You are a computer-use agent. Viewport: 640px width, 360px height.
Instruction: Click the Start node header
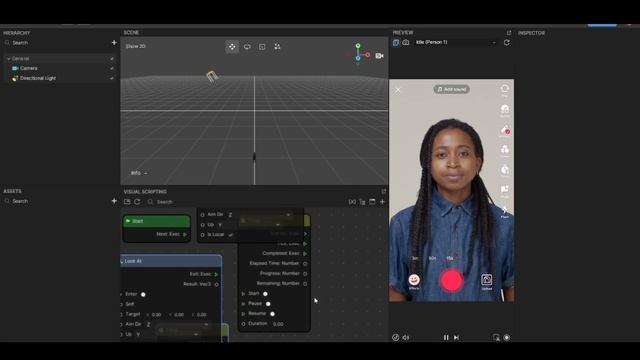157,221
